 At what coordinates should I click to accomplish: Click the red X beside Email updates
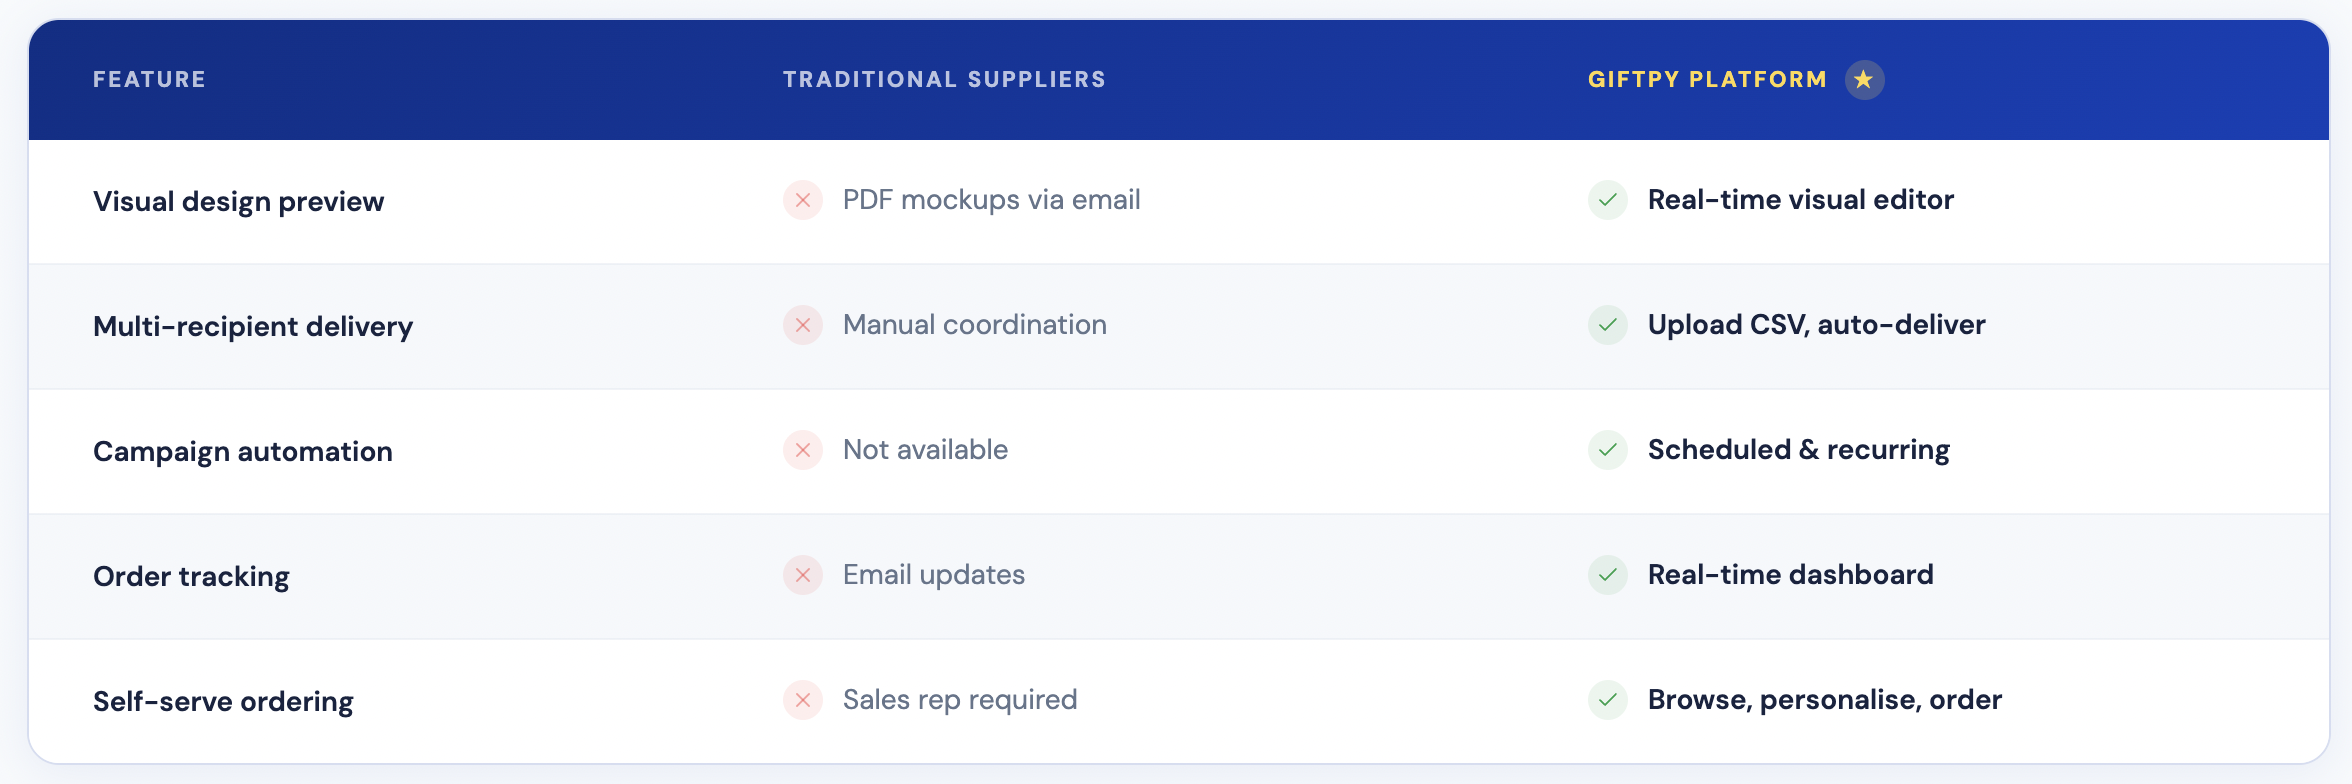pos(802,575)
